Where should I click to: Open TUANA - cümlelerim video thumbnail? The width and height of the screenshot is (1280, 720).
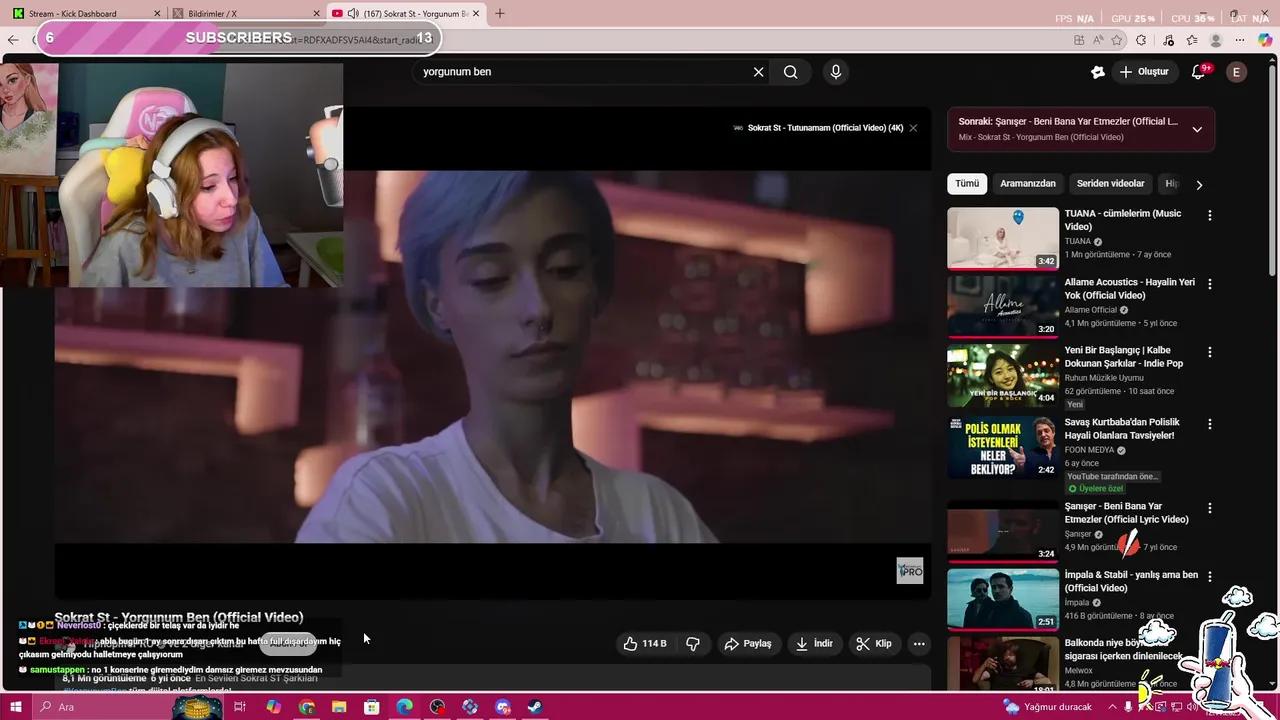(x=1003, y=238)
